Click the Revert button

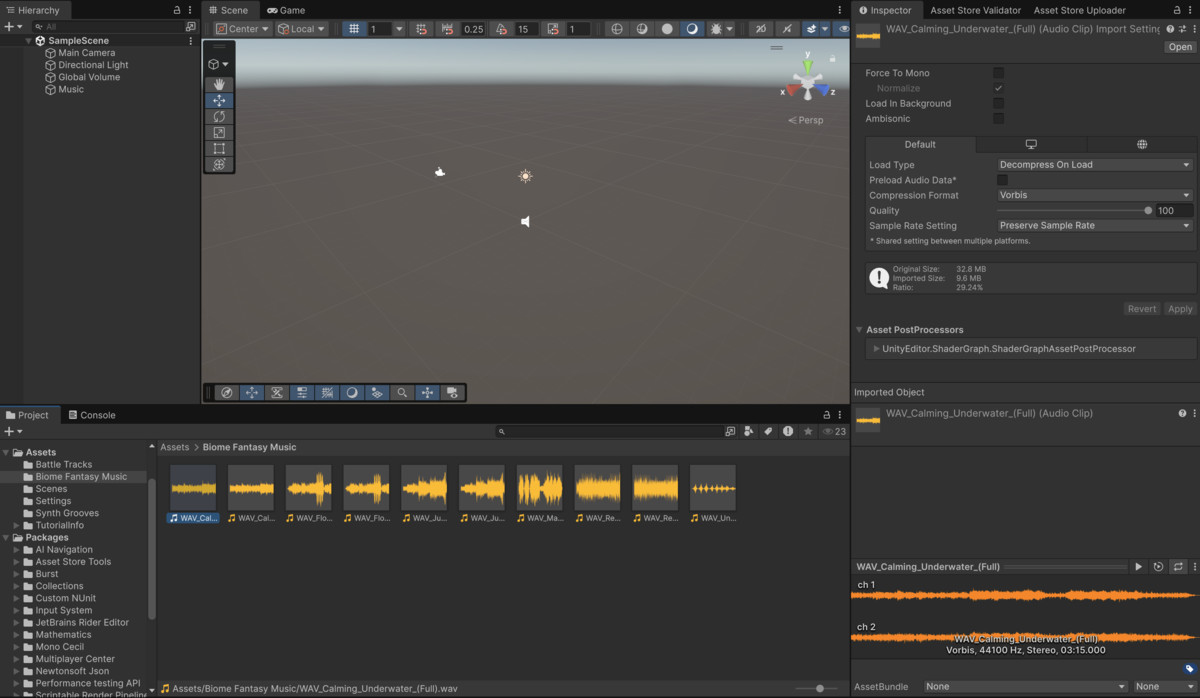pyautogui.click(x=1142, y=309)
